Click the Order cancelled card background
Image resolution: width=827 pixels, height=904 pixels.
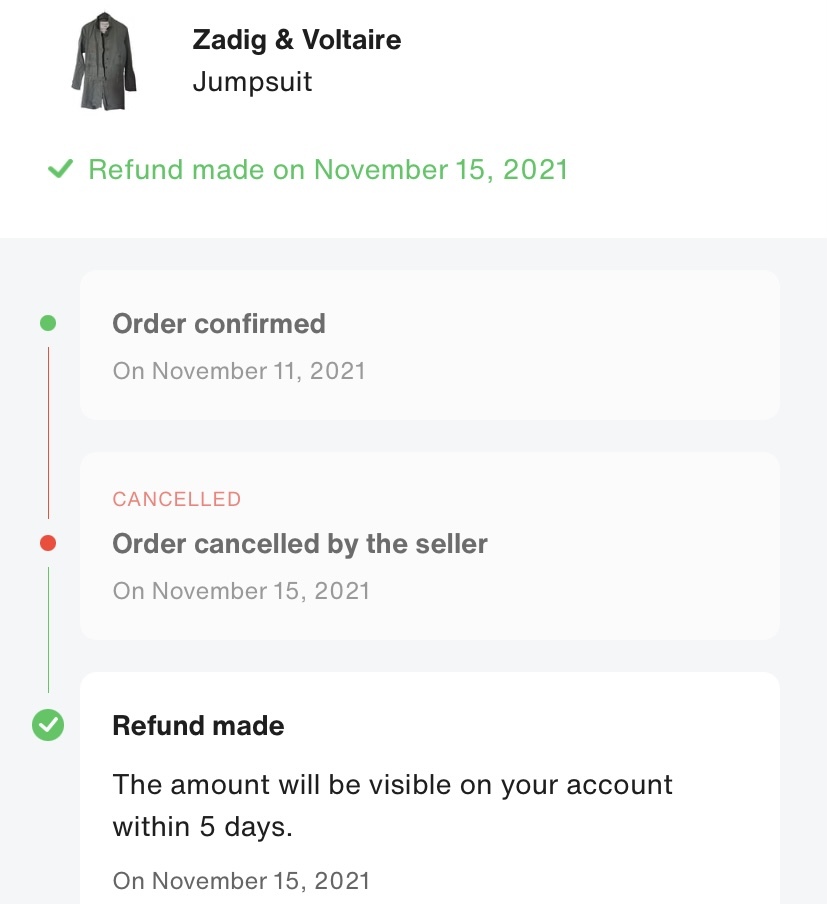coord(430,546)
